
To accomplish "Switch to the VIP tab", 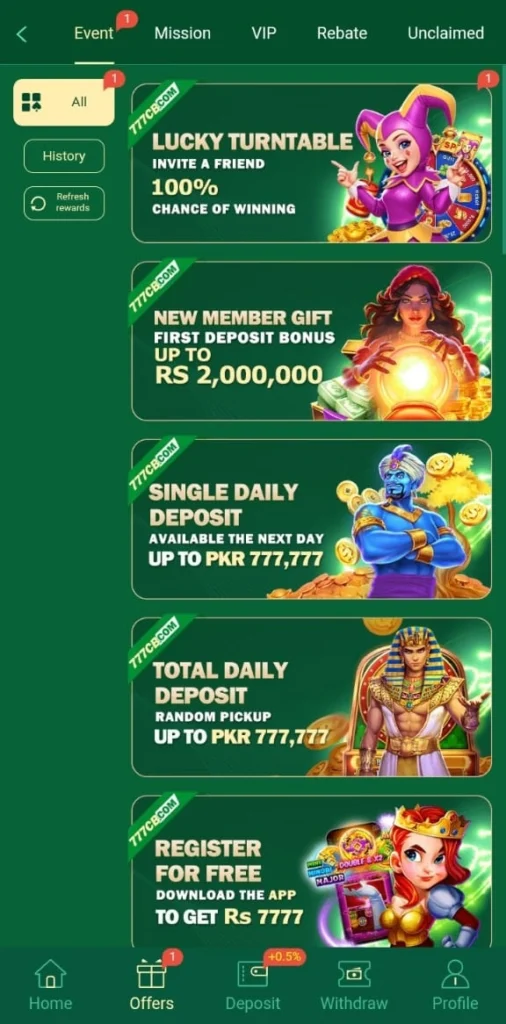I will pyautogui.click(x=264, y=33).
